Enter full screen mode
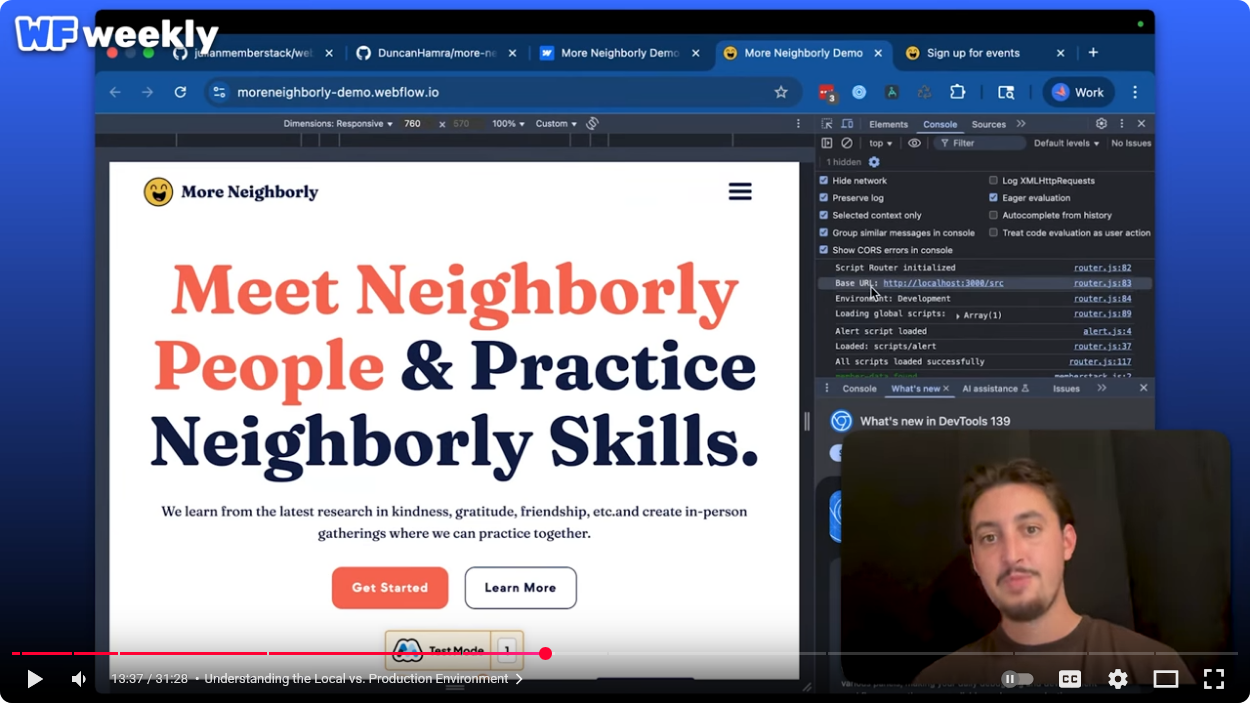This screenshot has height=703, width=1250. pyautogui.click(x=1214, y=679)
